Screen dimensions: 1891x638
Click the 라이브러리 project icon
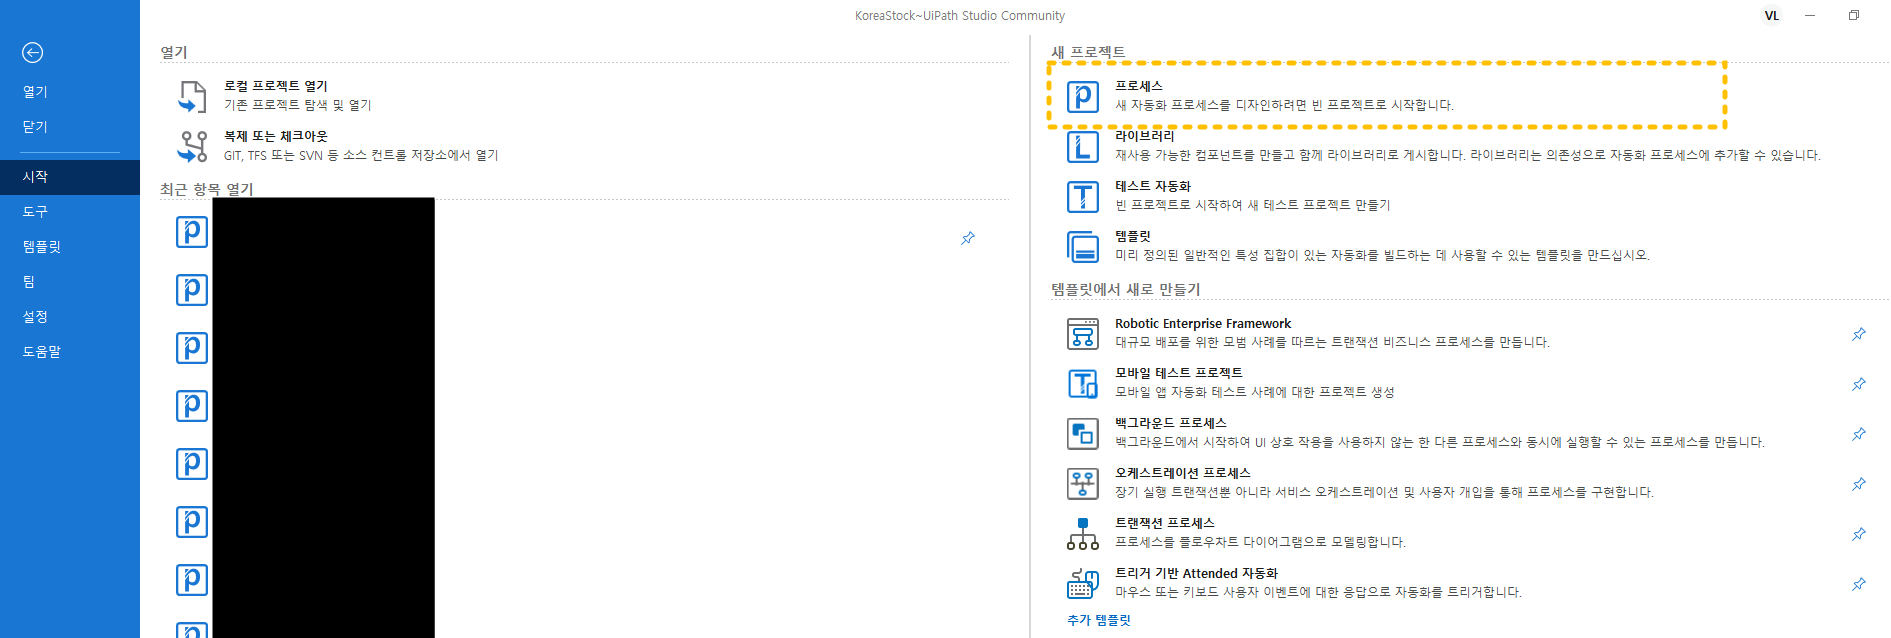(x=1083, y=146)
